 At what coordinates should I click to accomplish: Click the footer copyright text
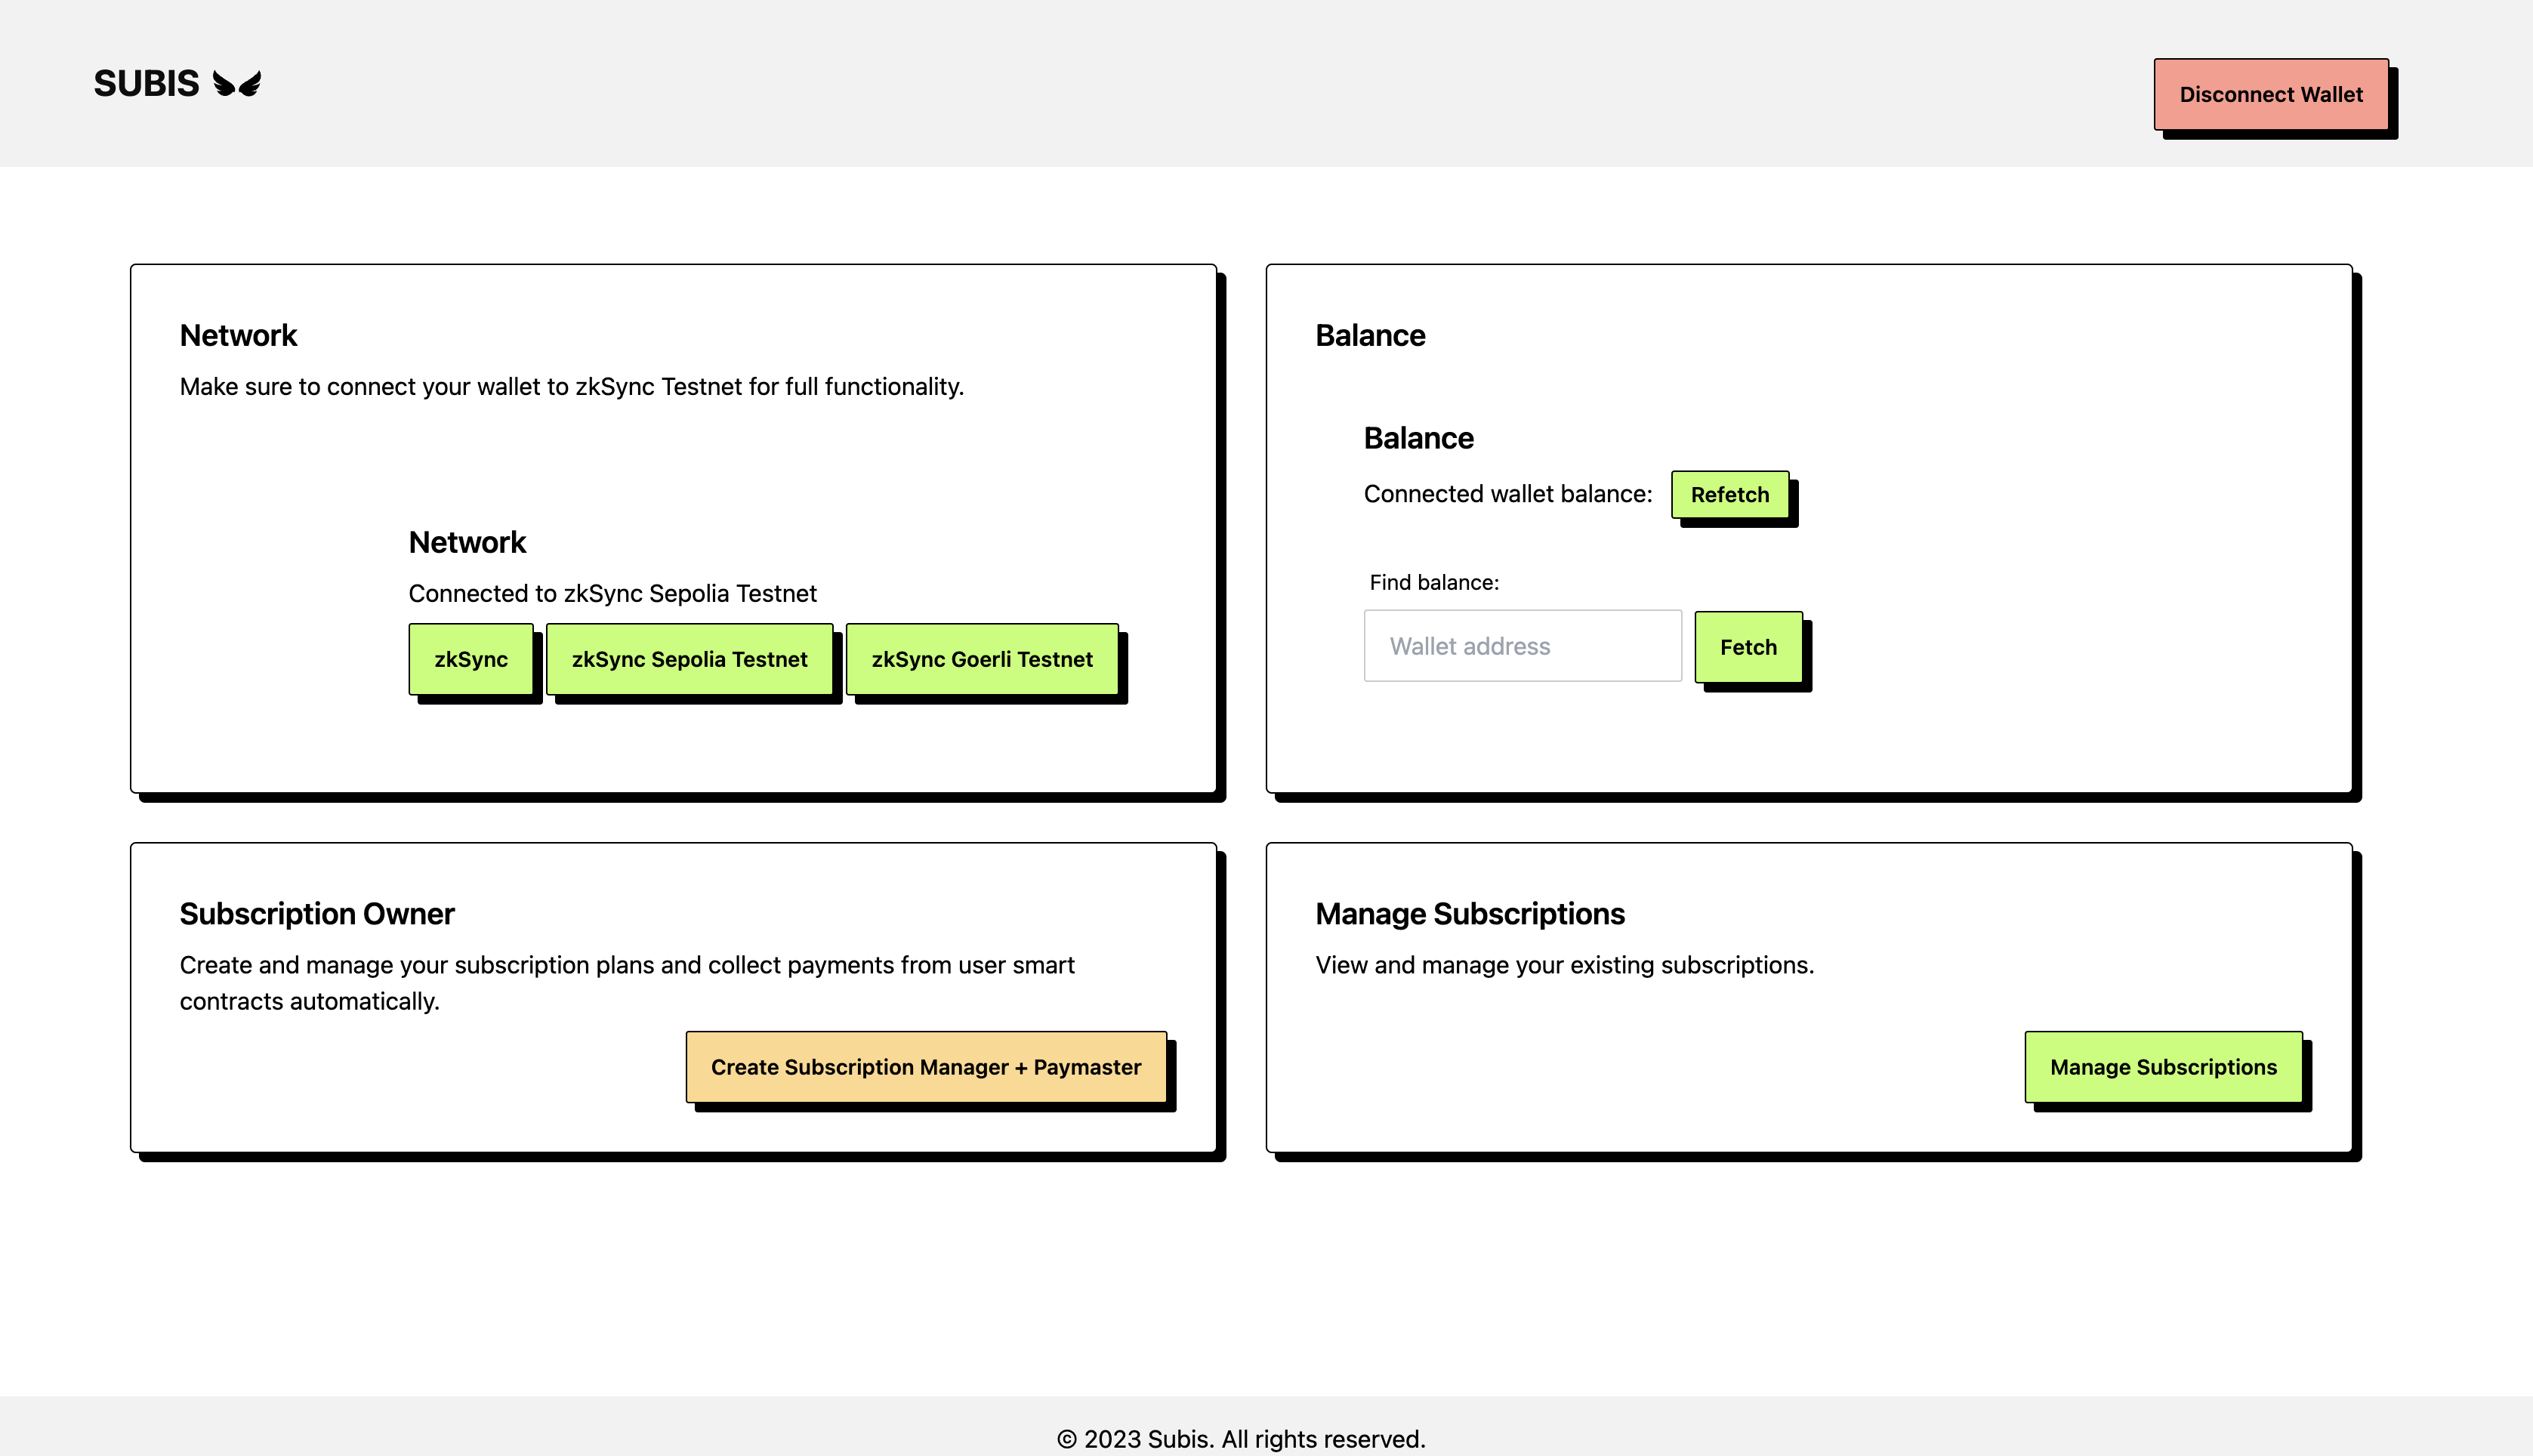1241,1439
